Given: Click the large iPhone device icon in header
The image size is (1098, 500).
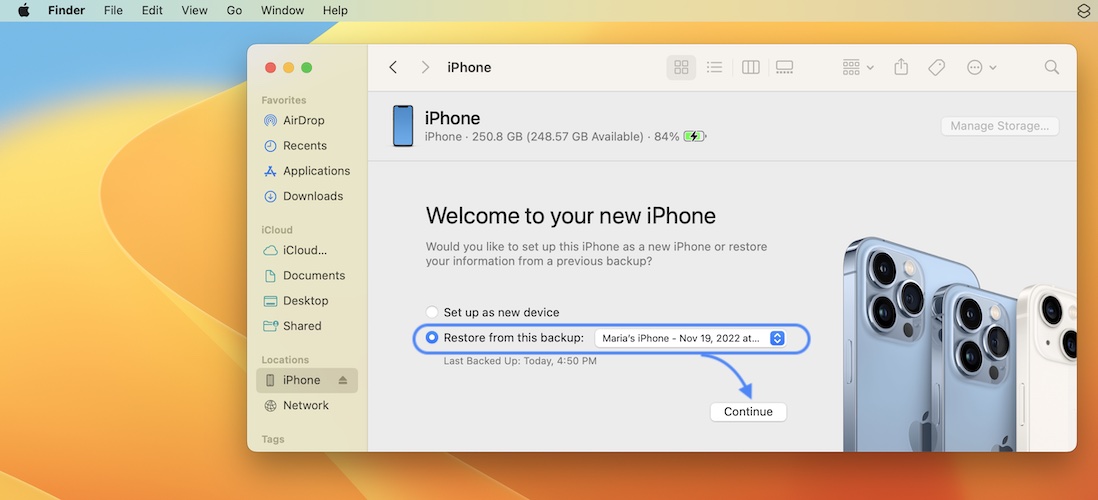Looking at the screenshot, I should [x=403, y=126].
